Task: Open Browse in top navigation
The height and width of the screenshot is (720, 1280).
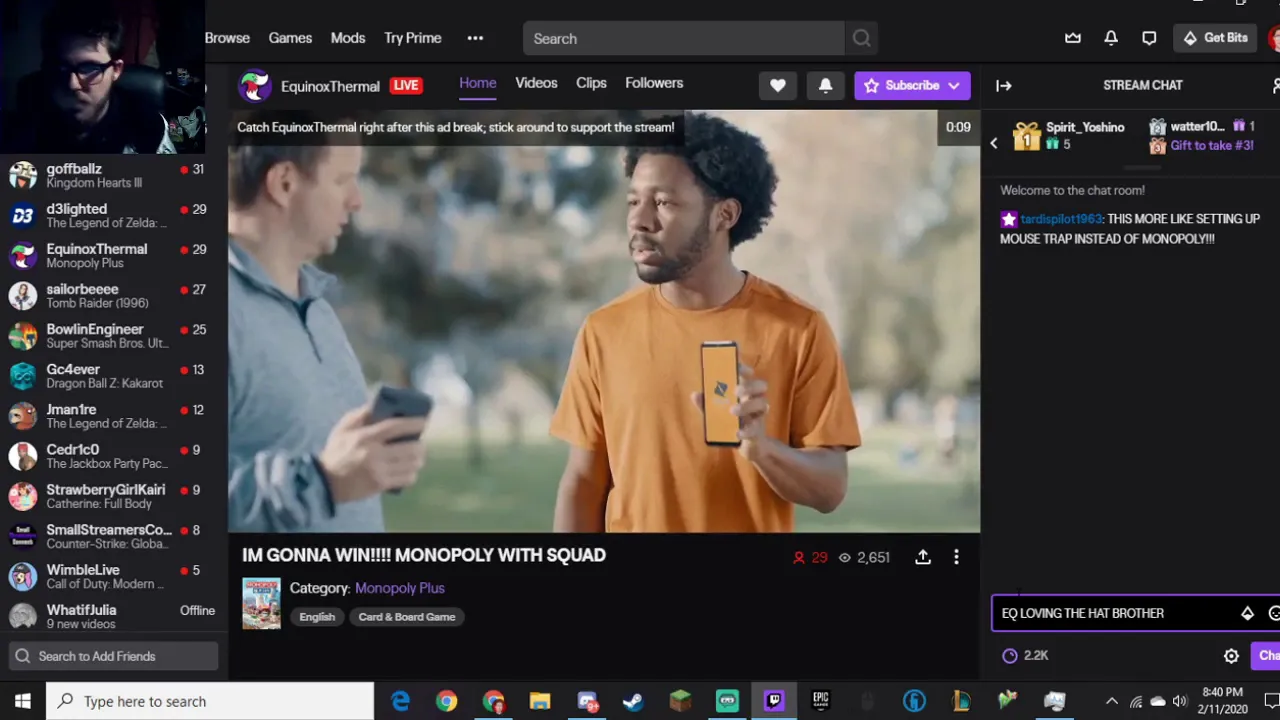Action: click(227, 38)
